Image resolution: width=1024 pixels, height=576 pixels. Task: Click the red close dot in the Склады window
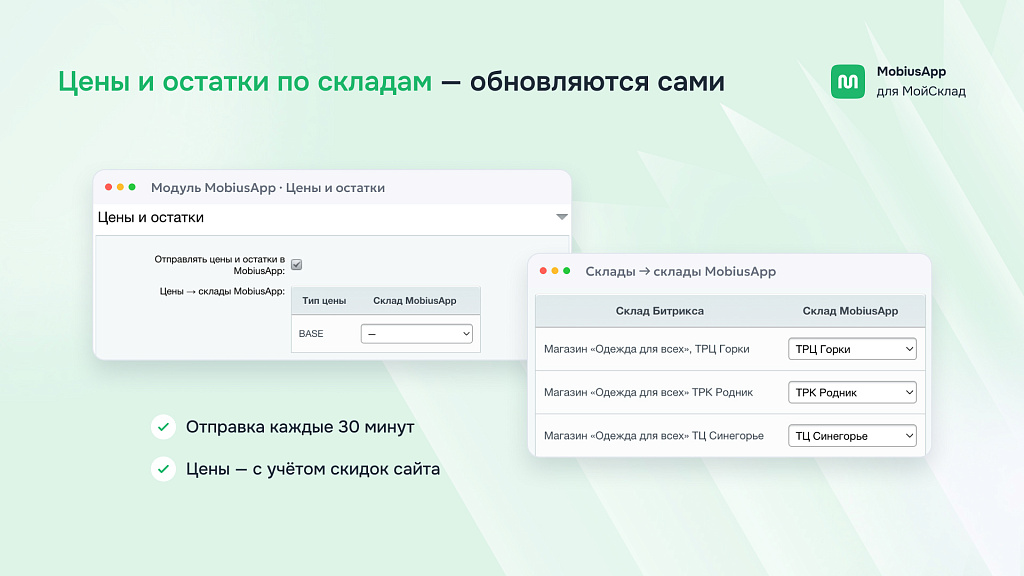tap(543, 271)
